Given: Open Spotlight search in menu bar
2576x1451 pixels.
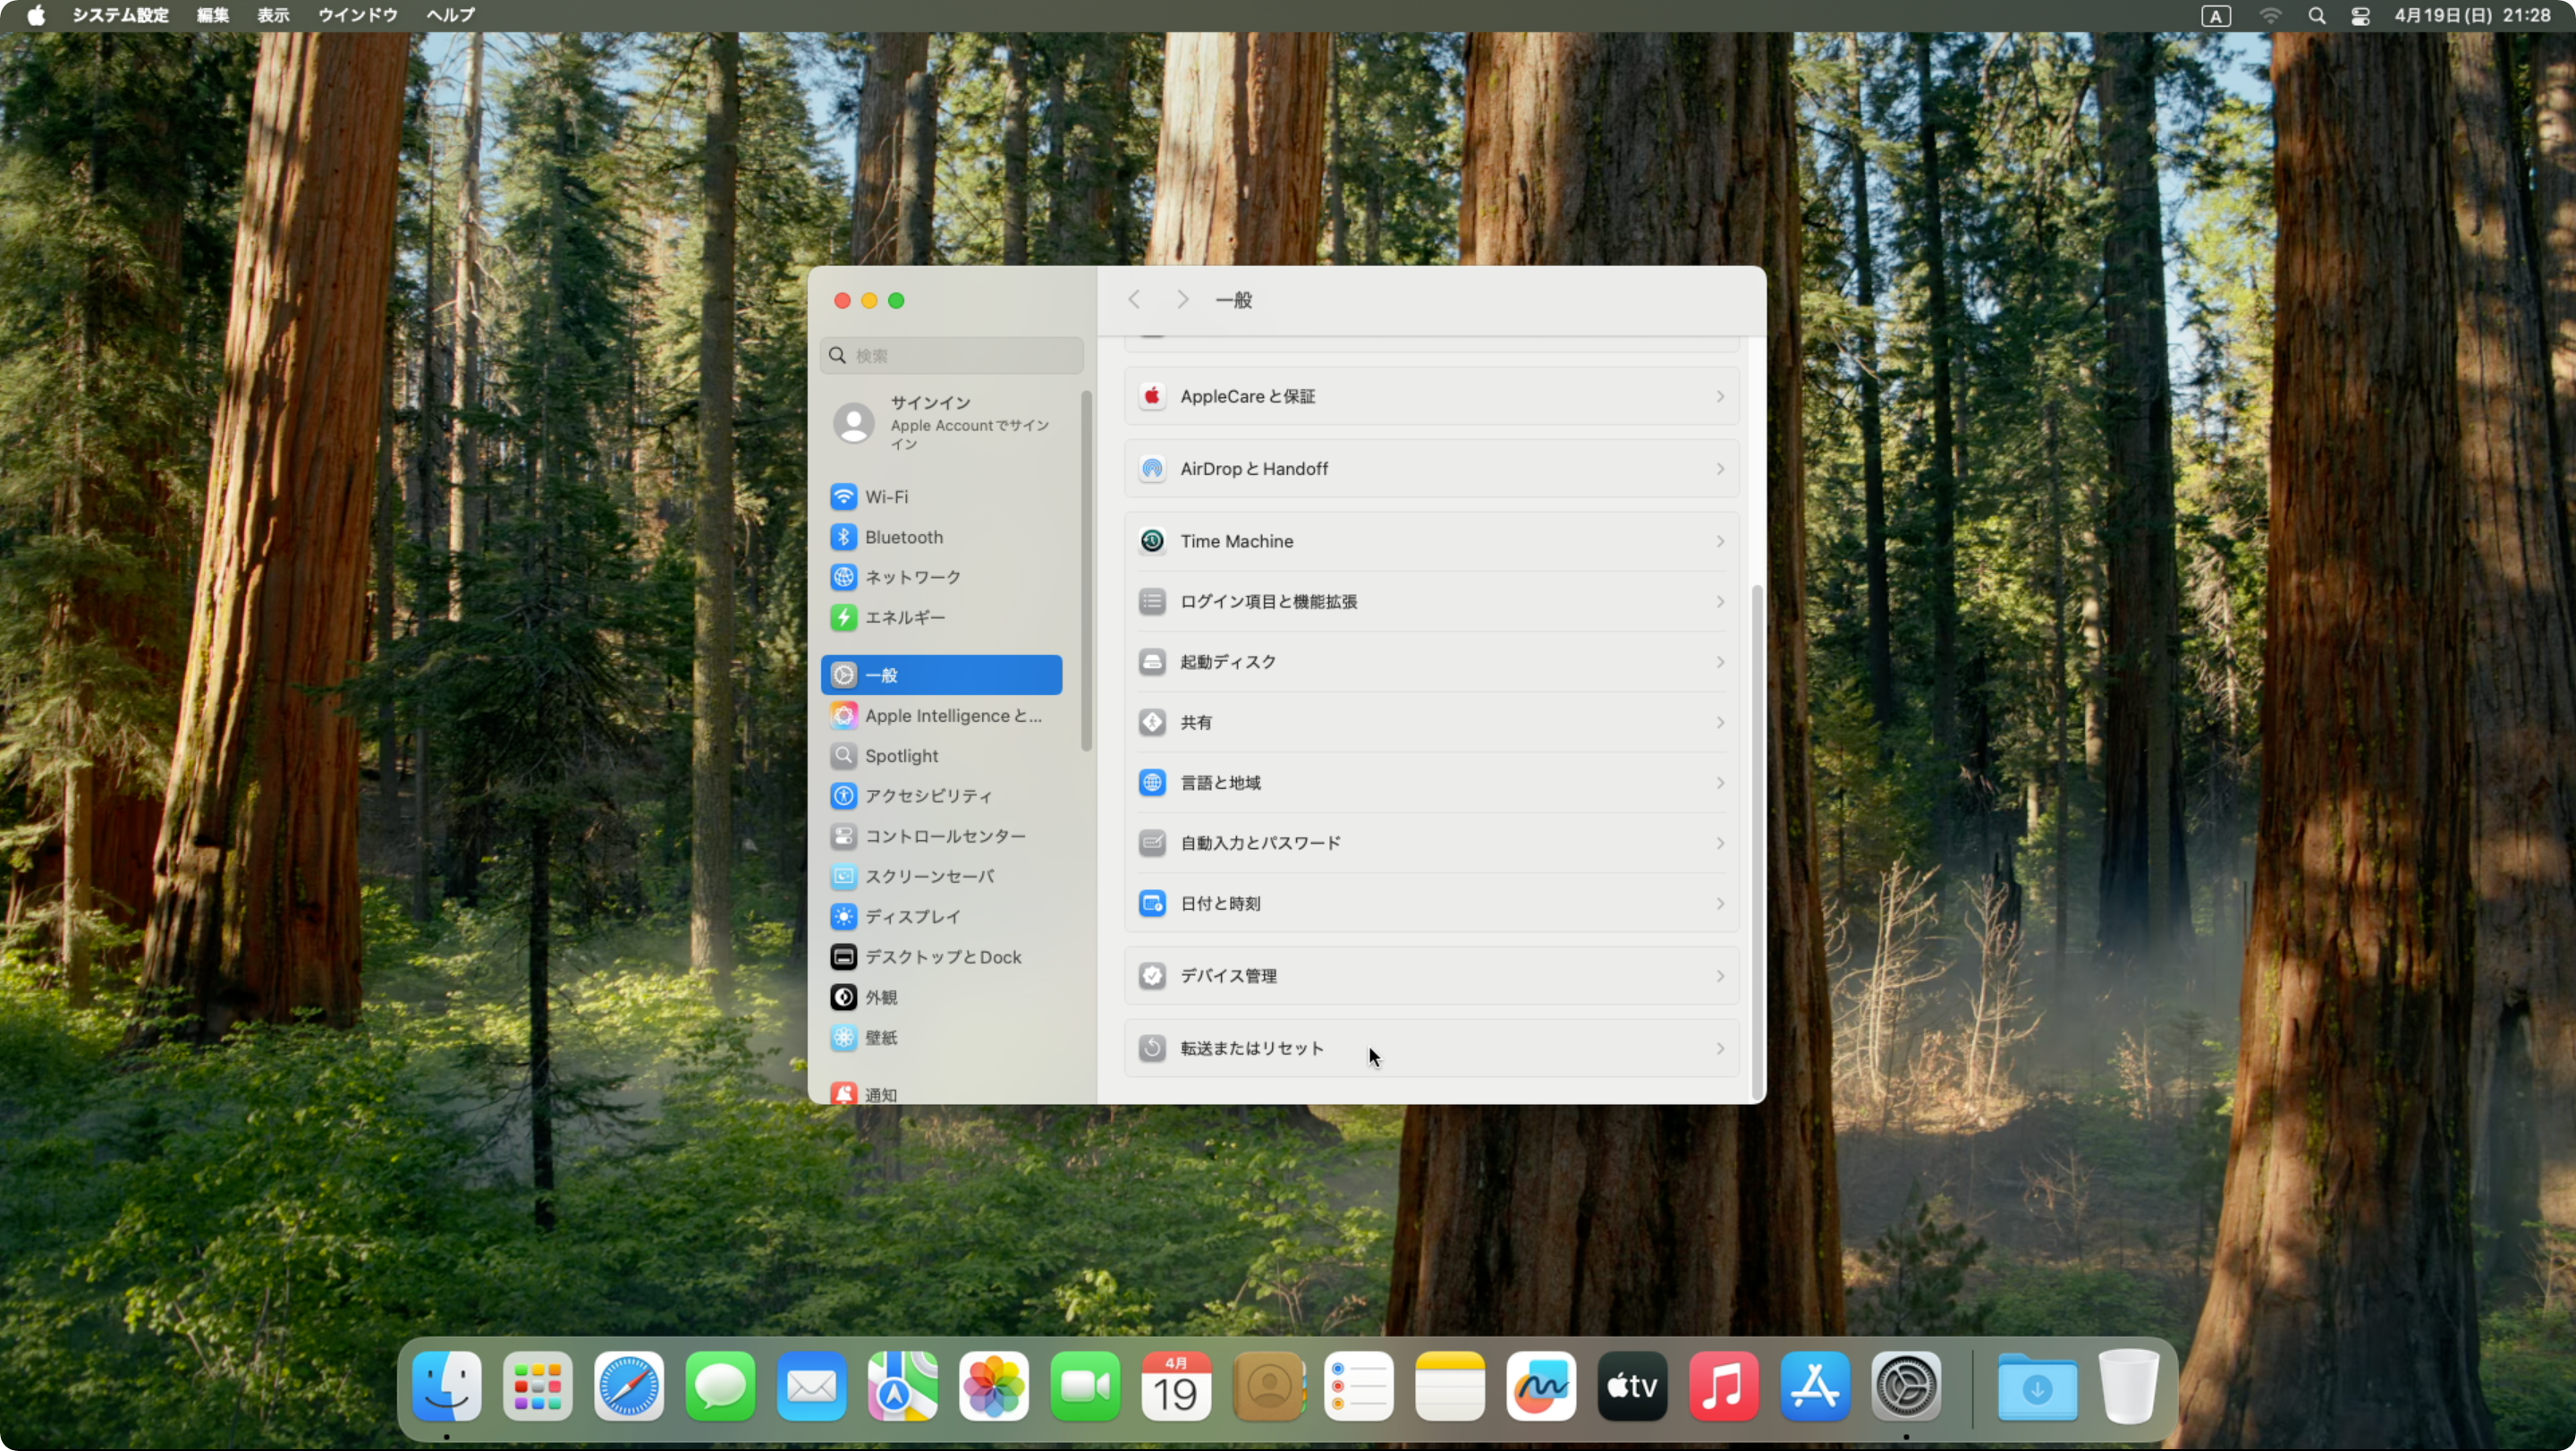Looking at the screenshot, I should point(2316,15).
